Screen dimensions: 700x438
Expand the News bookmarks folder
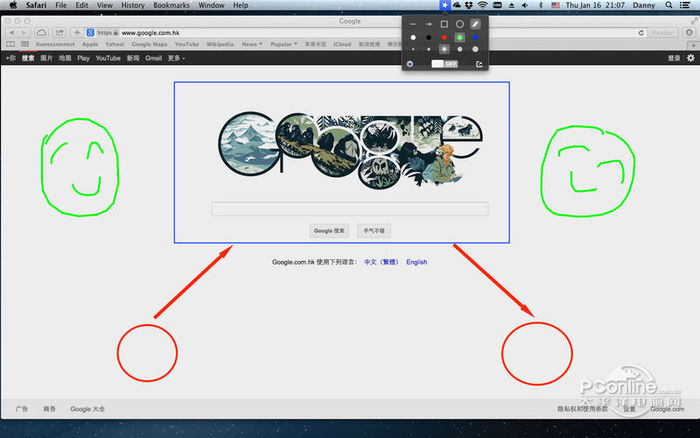point(252,44)
